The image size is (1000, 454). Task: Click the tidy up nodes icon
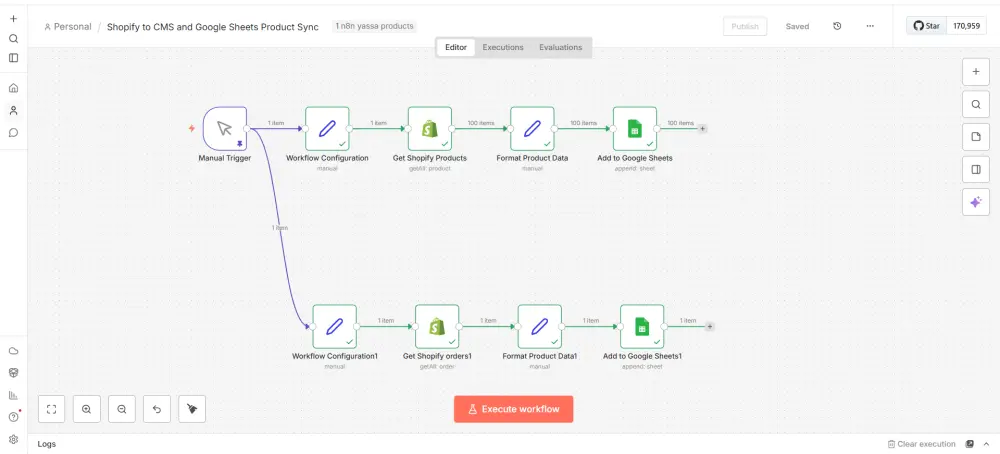191,409
